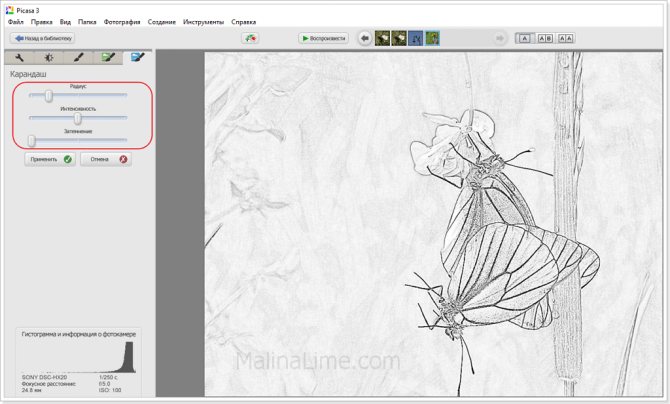Click 'Отмена' to cancel the effect
This screenshot has height=404, width=670.
click(106, 159)
